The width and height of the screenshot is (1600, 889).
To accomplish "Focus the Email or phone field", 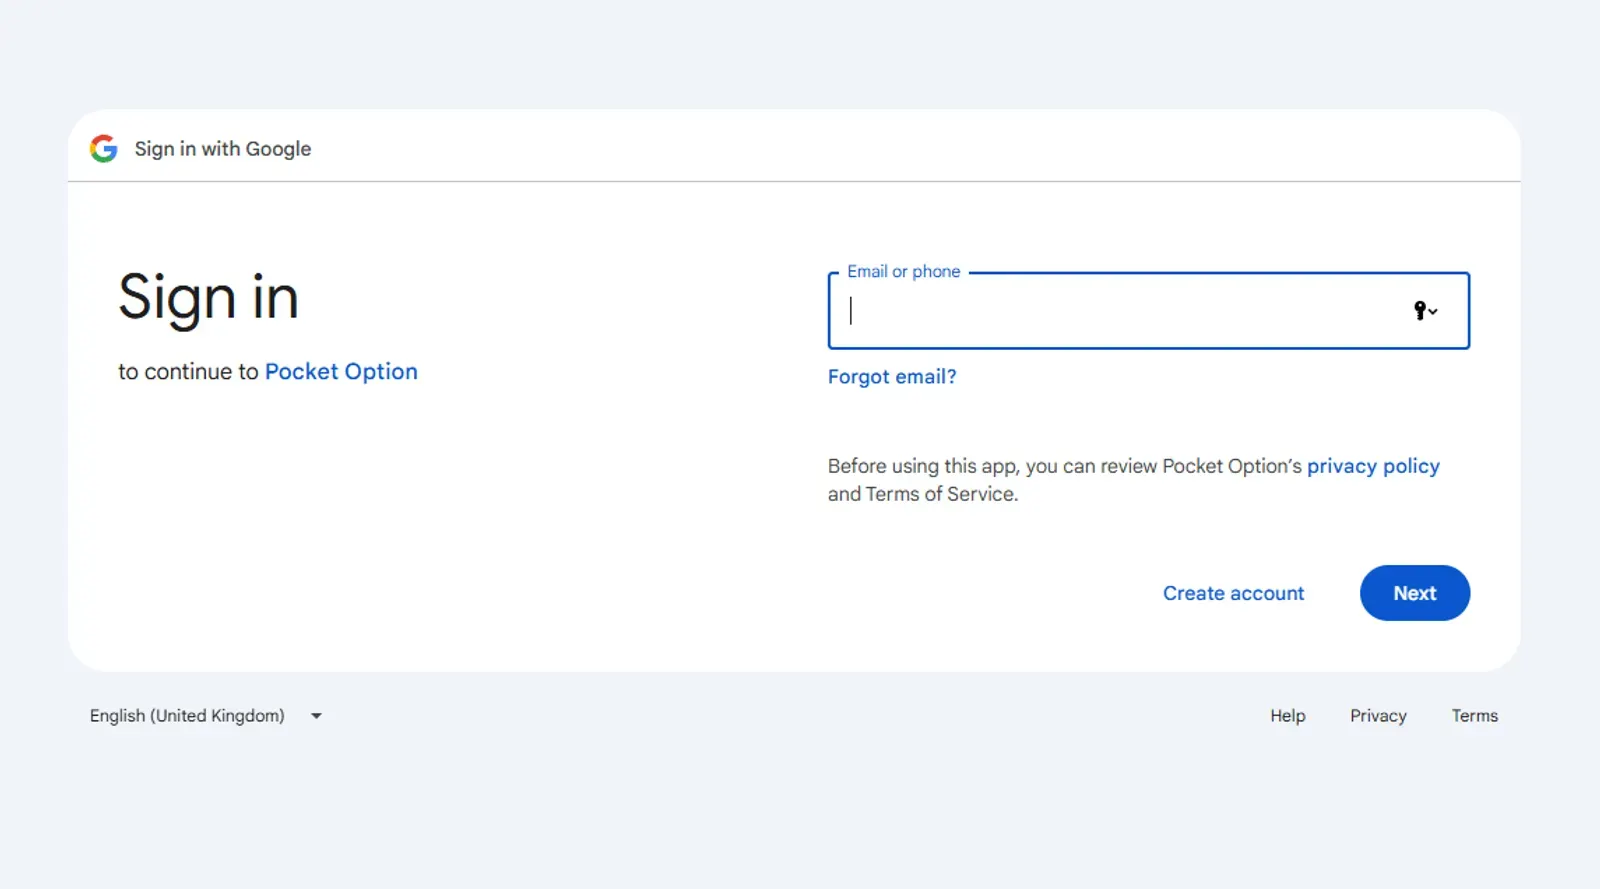I will tap(1120, 311).
